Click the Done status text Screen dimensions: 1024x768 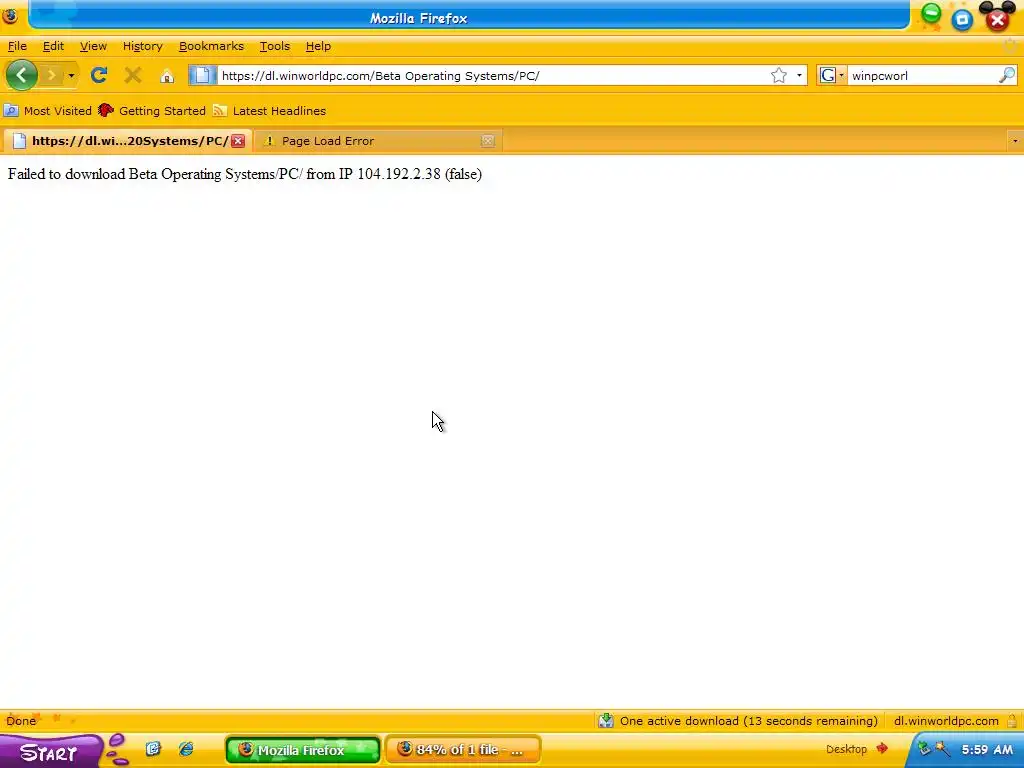point(21,721)
